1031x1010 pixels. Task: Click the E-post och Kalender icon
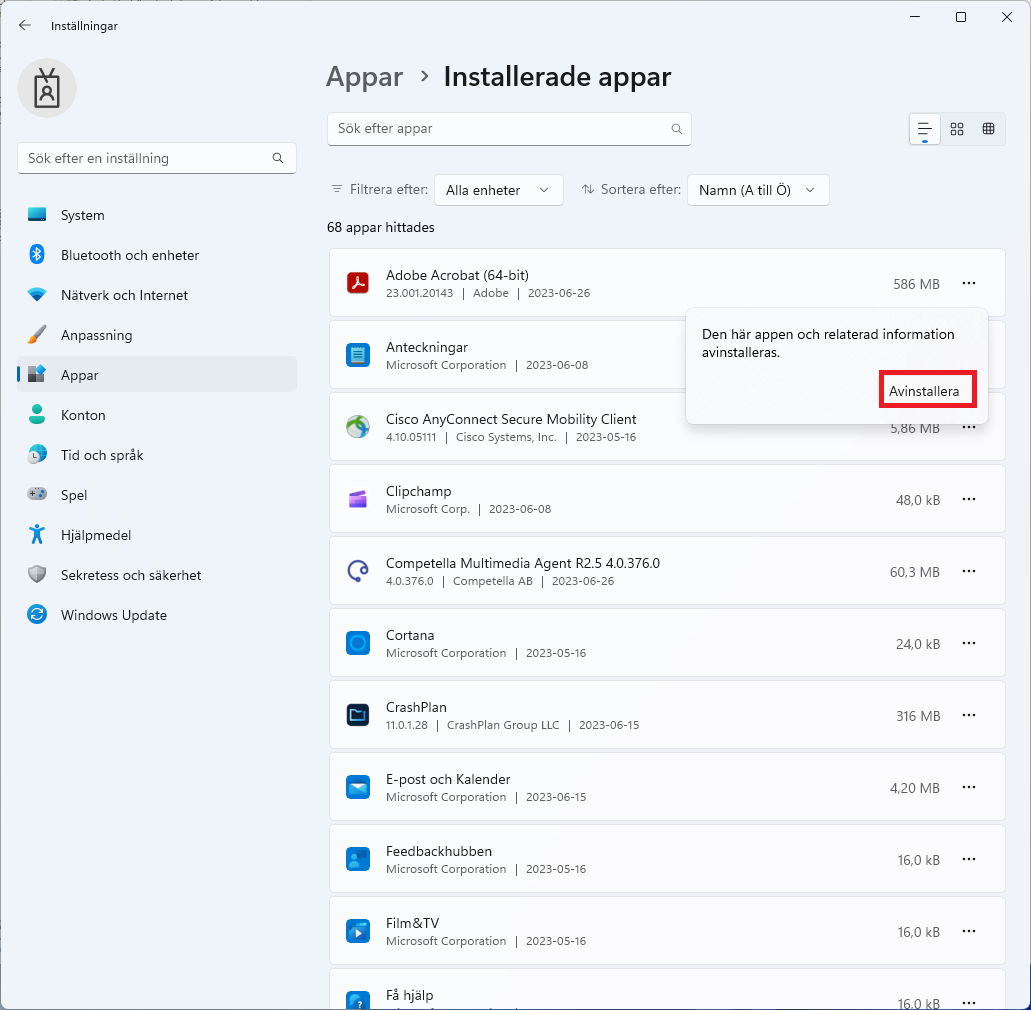(x=358, y=787)
